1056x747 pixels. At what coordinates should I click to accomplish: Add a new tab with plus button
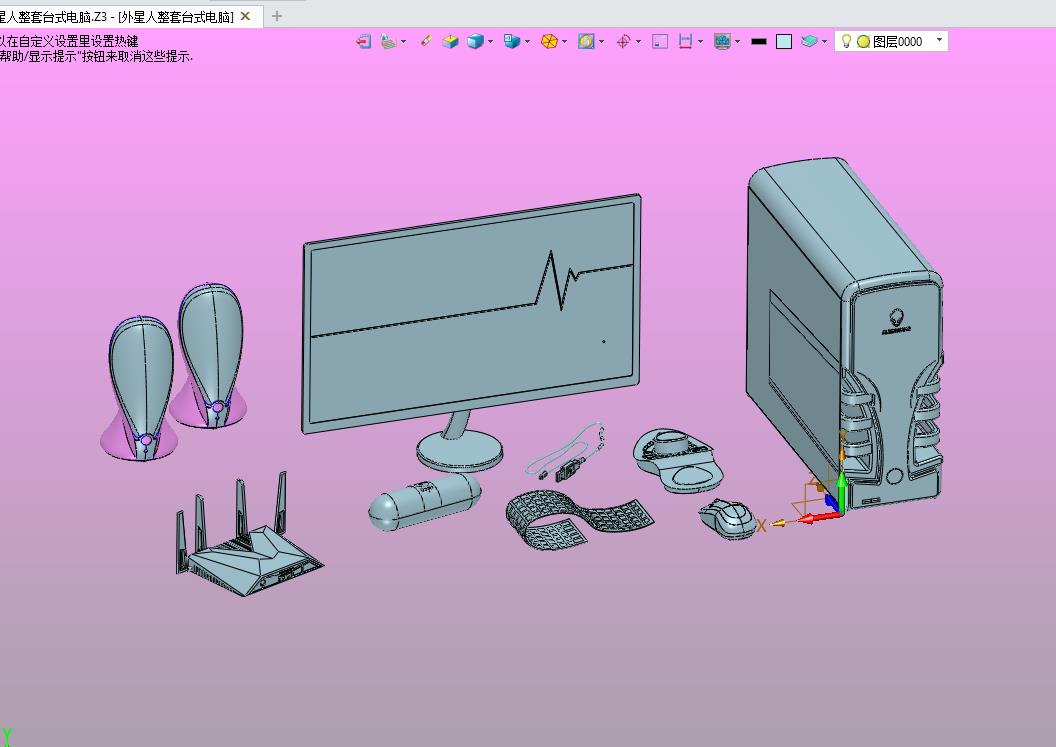tap(277, 16)
